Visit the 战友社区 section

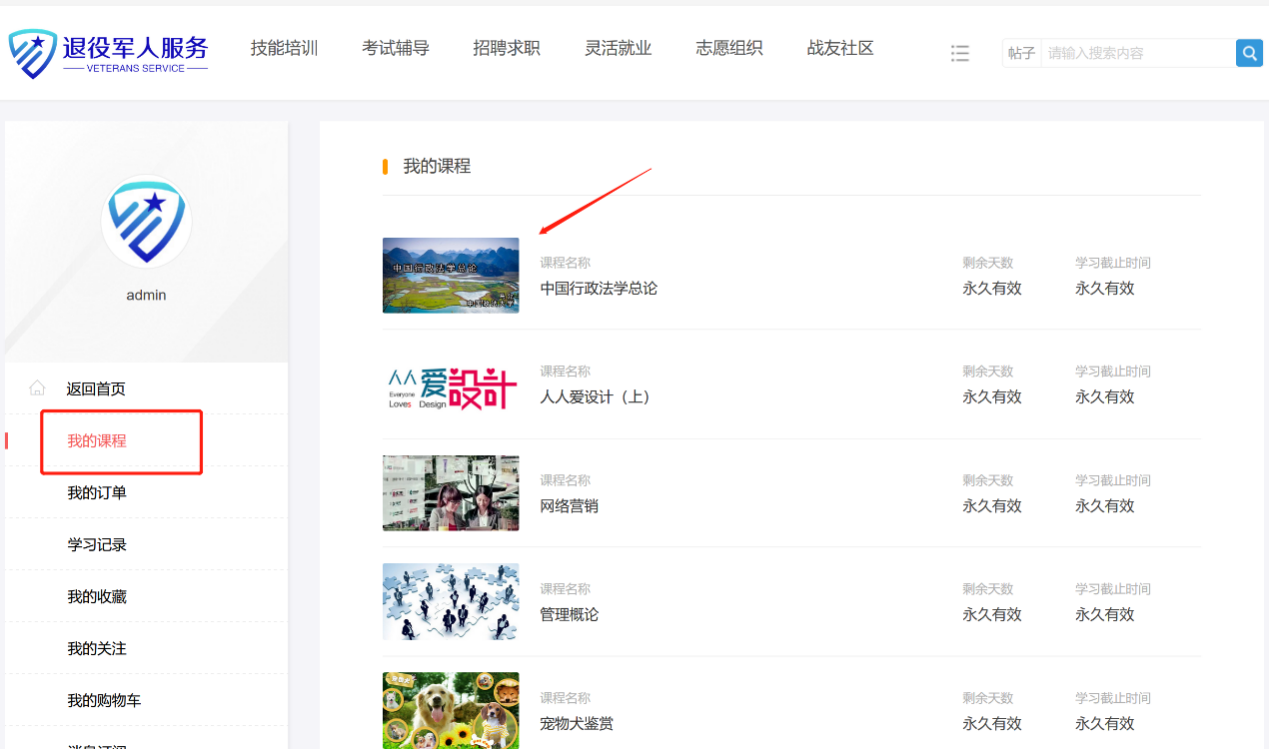point(840,48)
